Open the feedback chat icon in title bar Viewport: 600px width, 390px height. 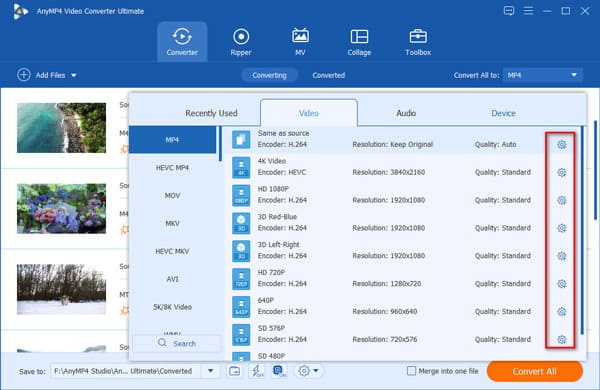coord(509,11)
